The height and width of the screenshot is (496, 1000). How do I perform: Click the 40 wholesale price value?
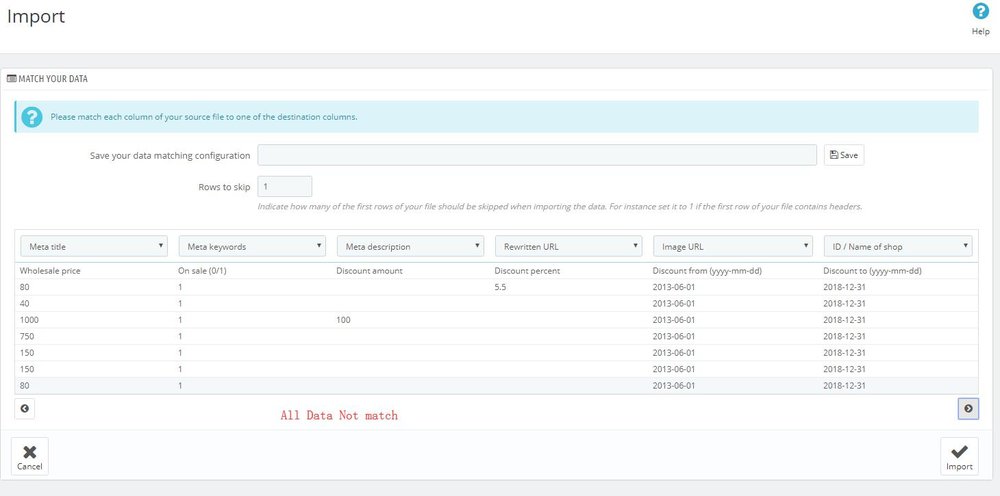(x=24, y=303)
